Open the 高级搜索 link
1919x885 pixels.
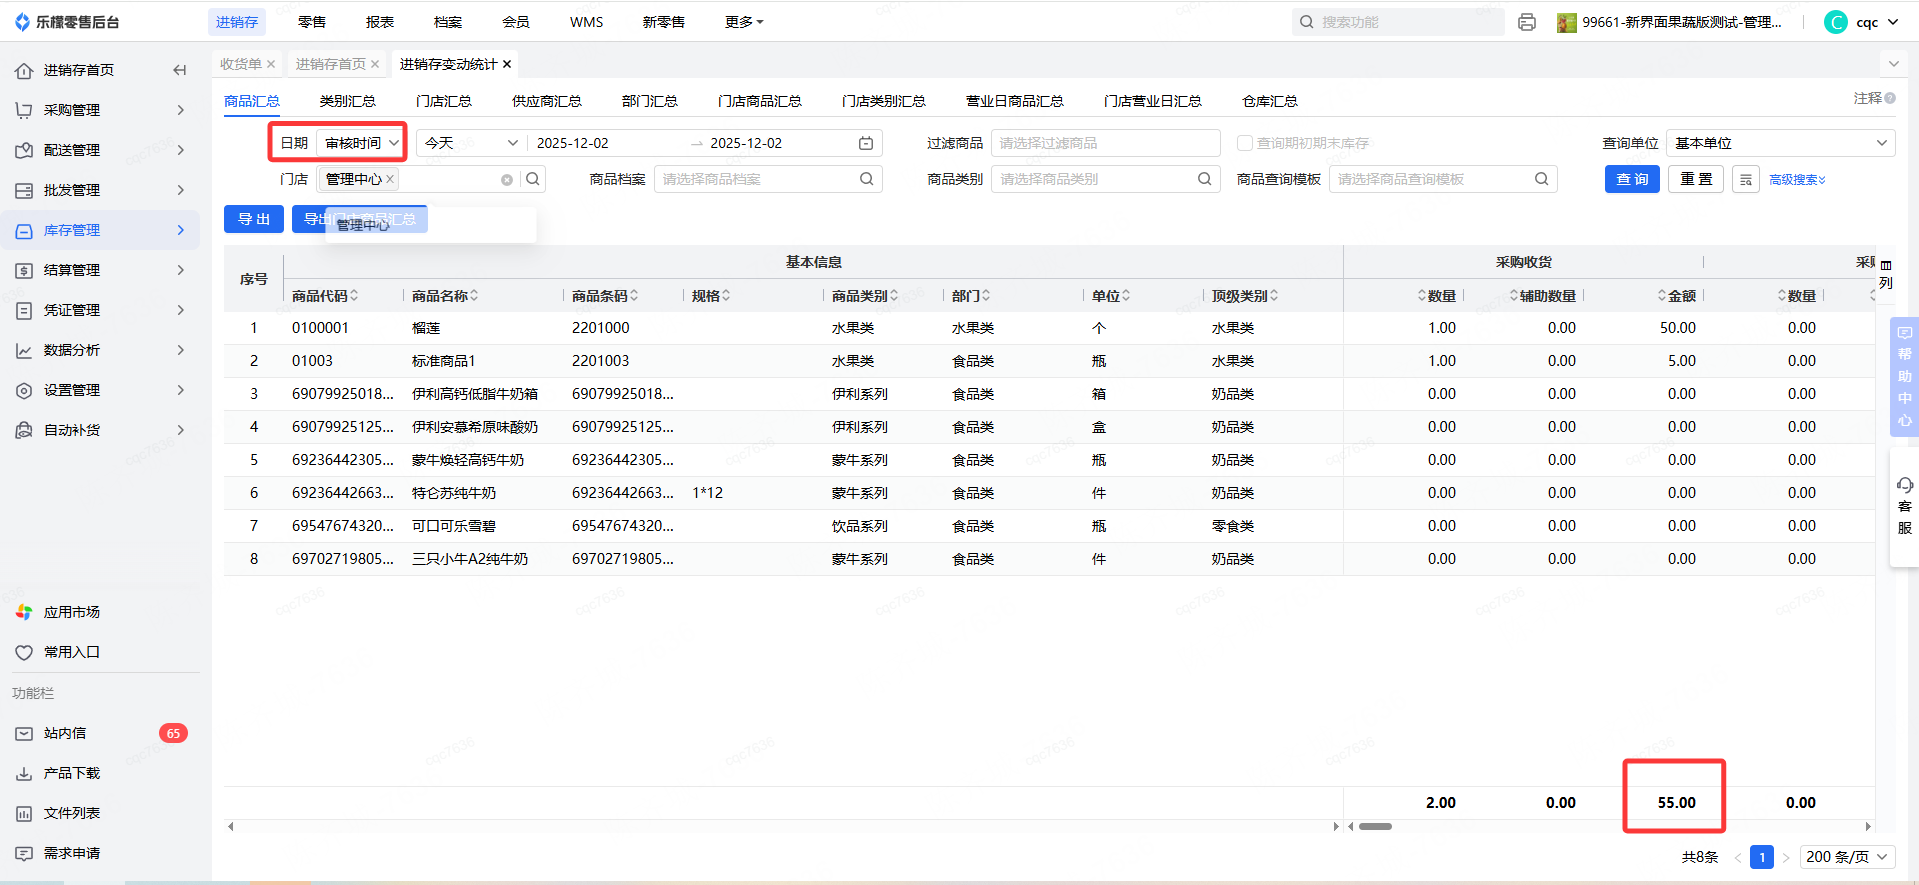[x=1797, y=180]
